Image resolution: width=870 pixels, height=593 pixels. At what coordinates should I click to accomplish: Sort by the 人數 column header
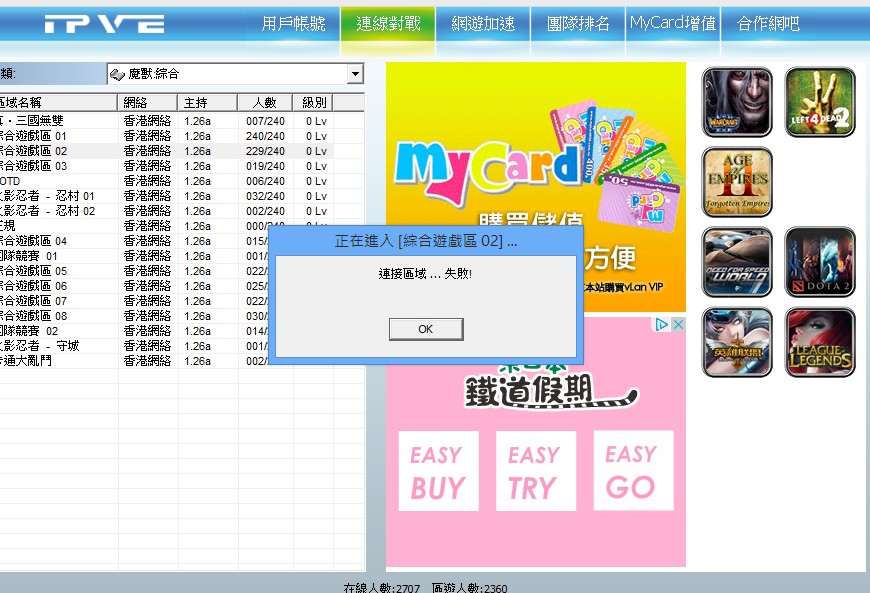tap(265, 103)
